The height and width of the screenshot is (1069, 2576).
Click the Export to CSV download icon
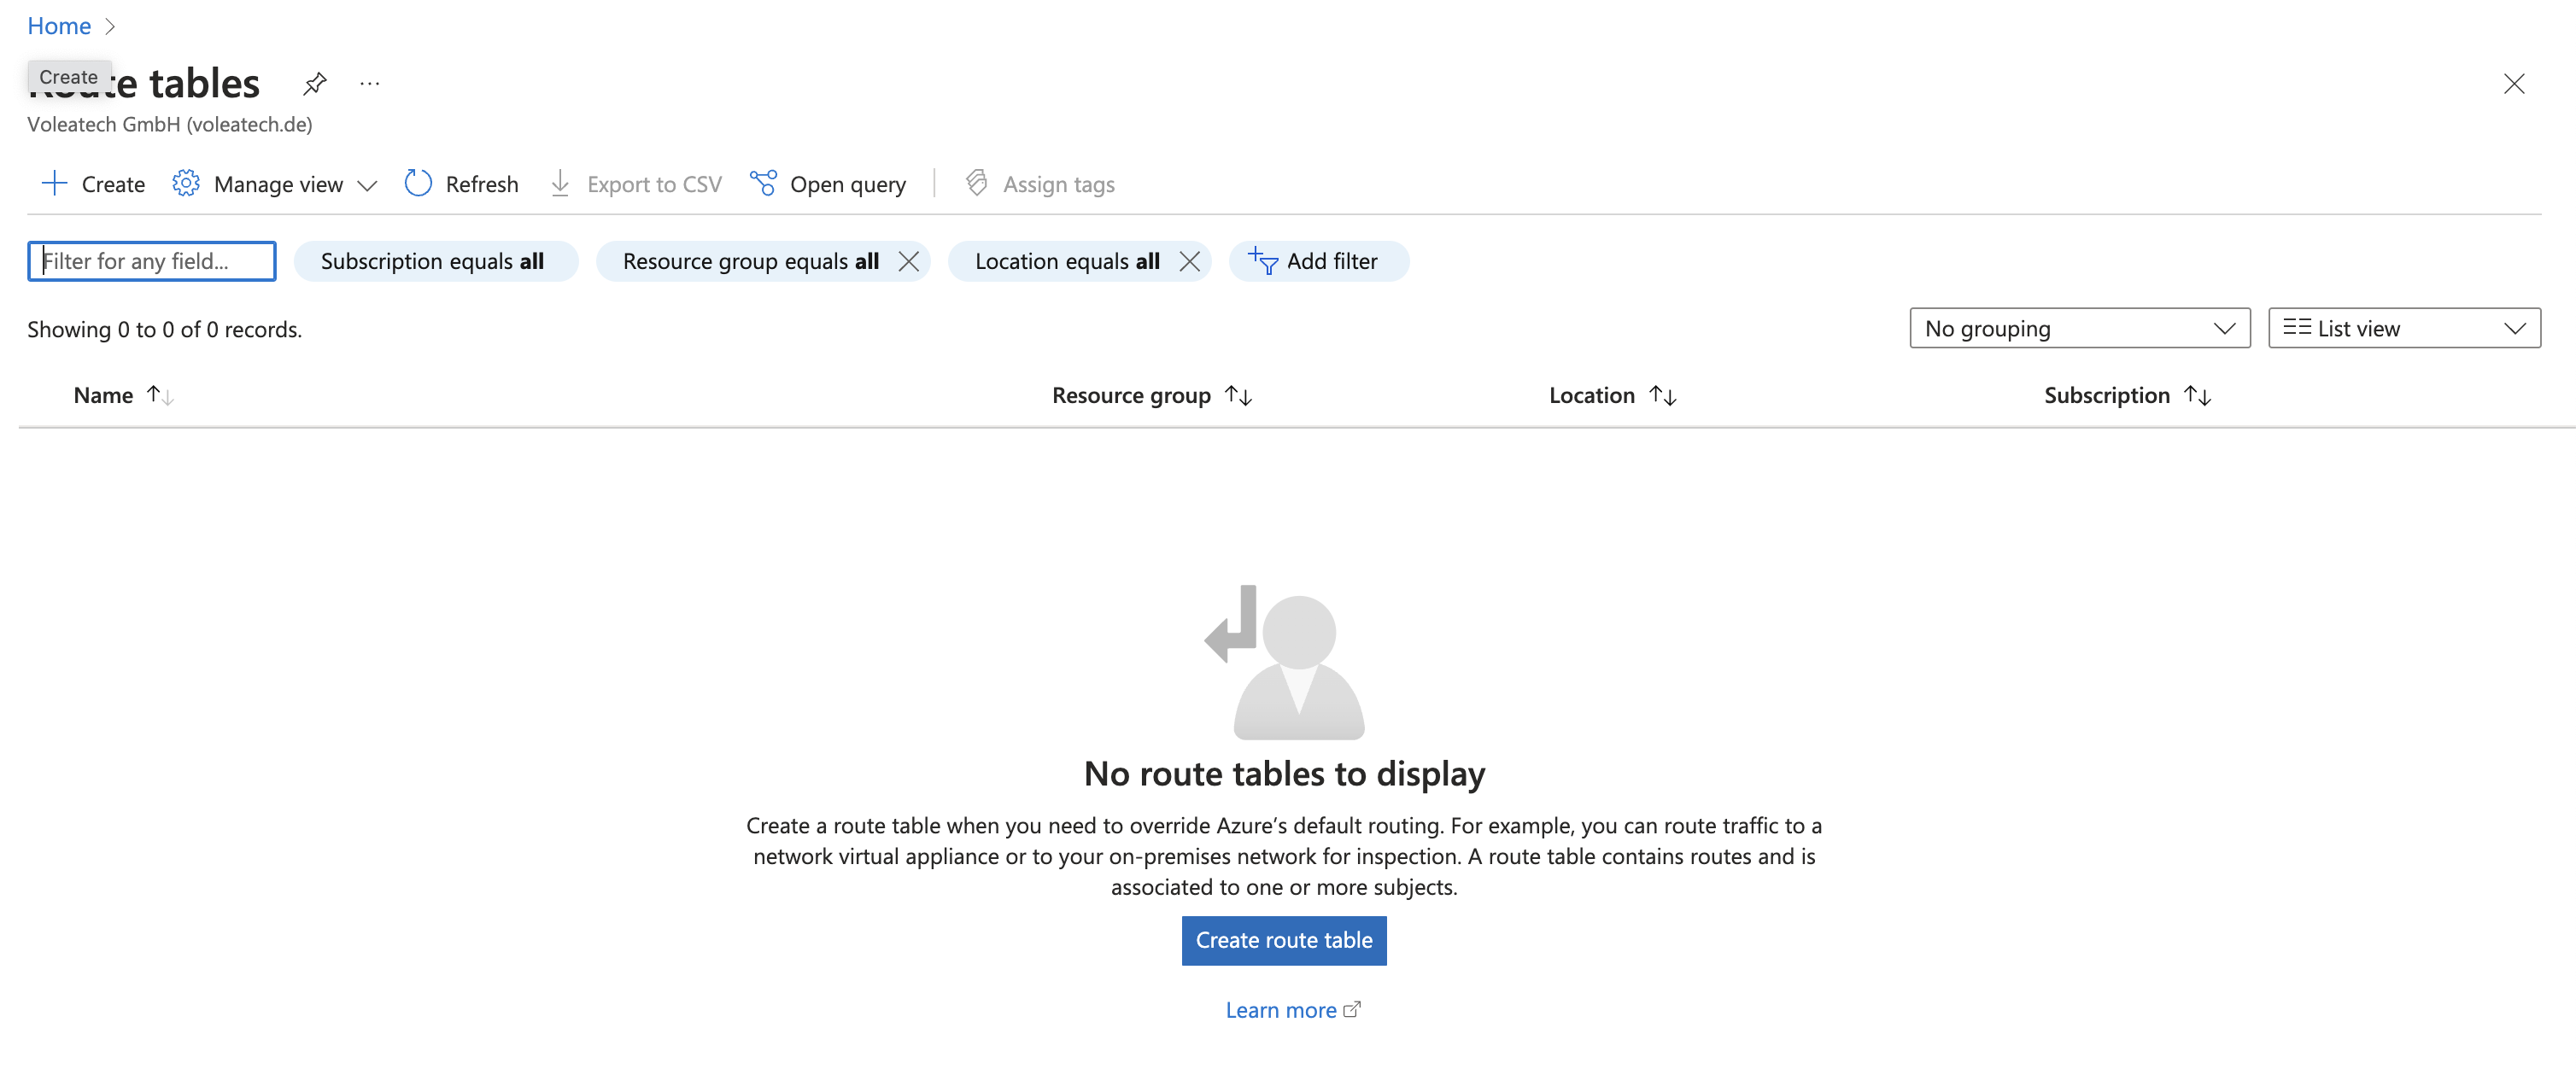pyautogui.click(x=560, y=183)
